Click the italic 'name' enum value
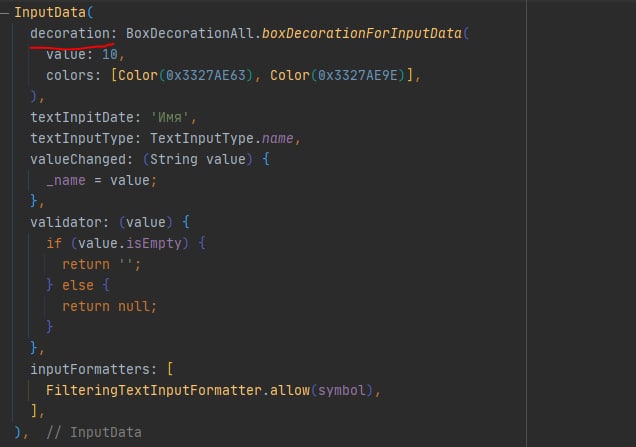Viewport: 636px width, 447px height. point(277,138)
